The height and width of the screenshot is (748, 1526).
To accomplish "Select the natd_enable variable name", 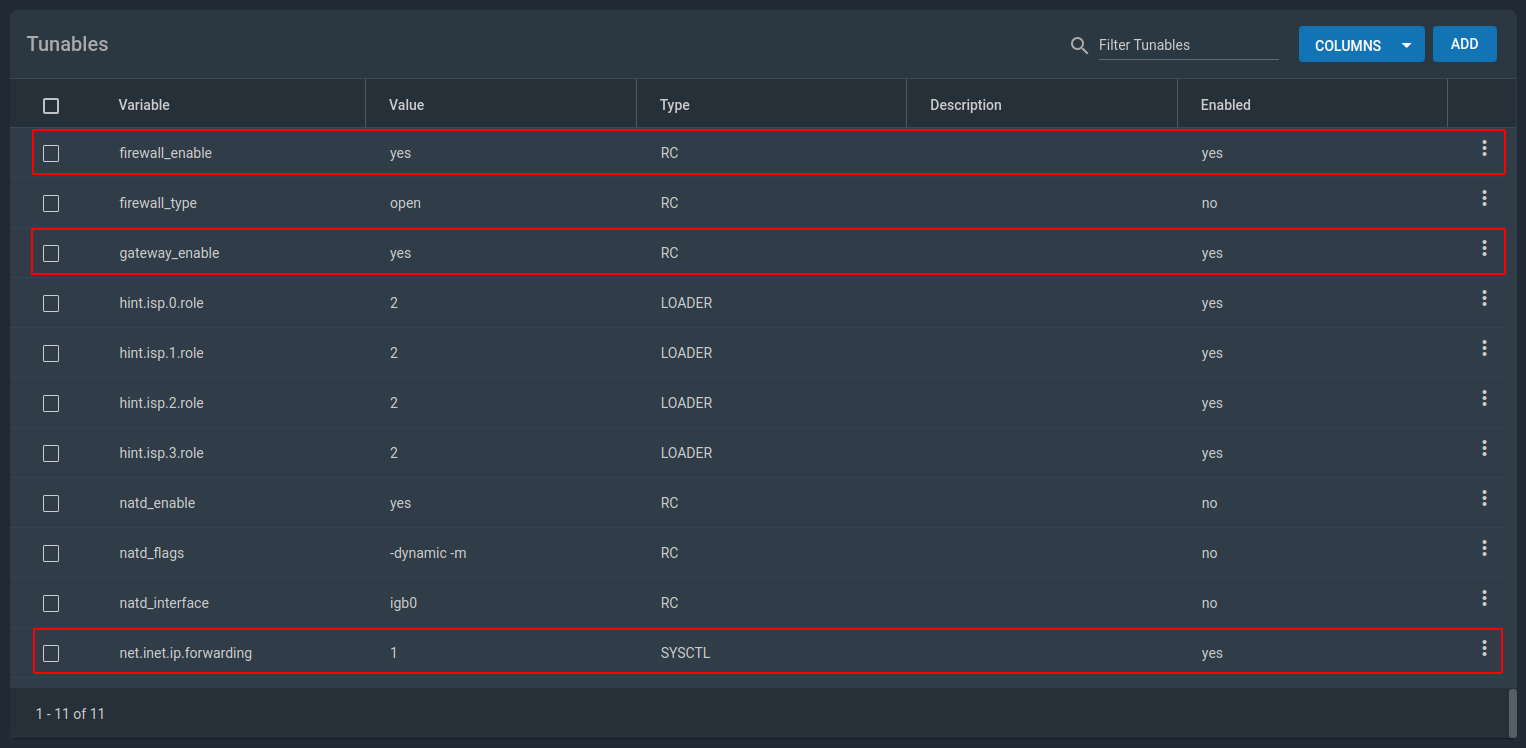I will [157, 503].
